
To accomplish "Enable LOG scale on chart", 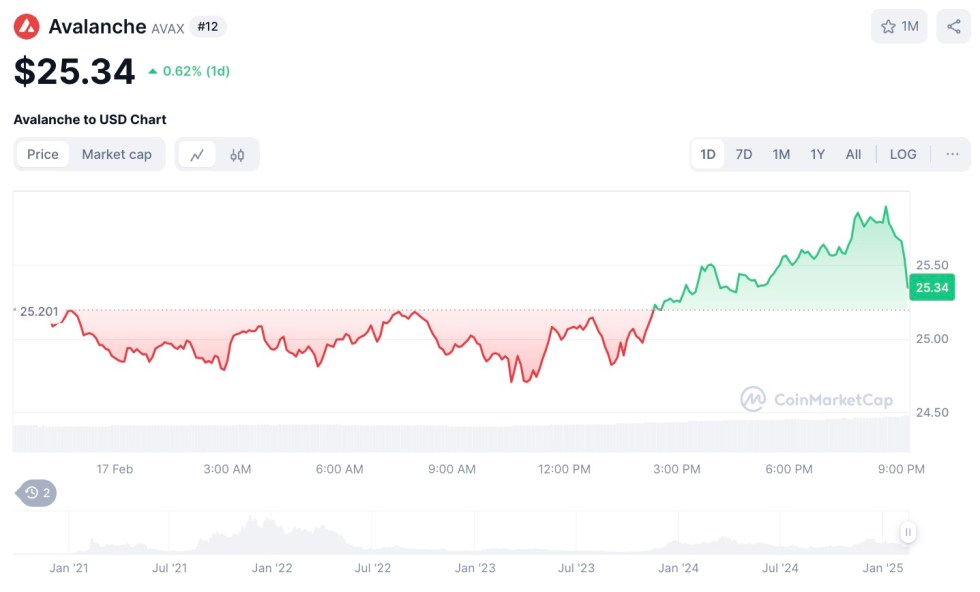I will coord(903,154).
